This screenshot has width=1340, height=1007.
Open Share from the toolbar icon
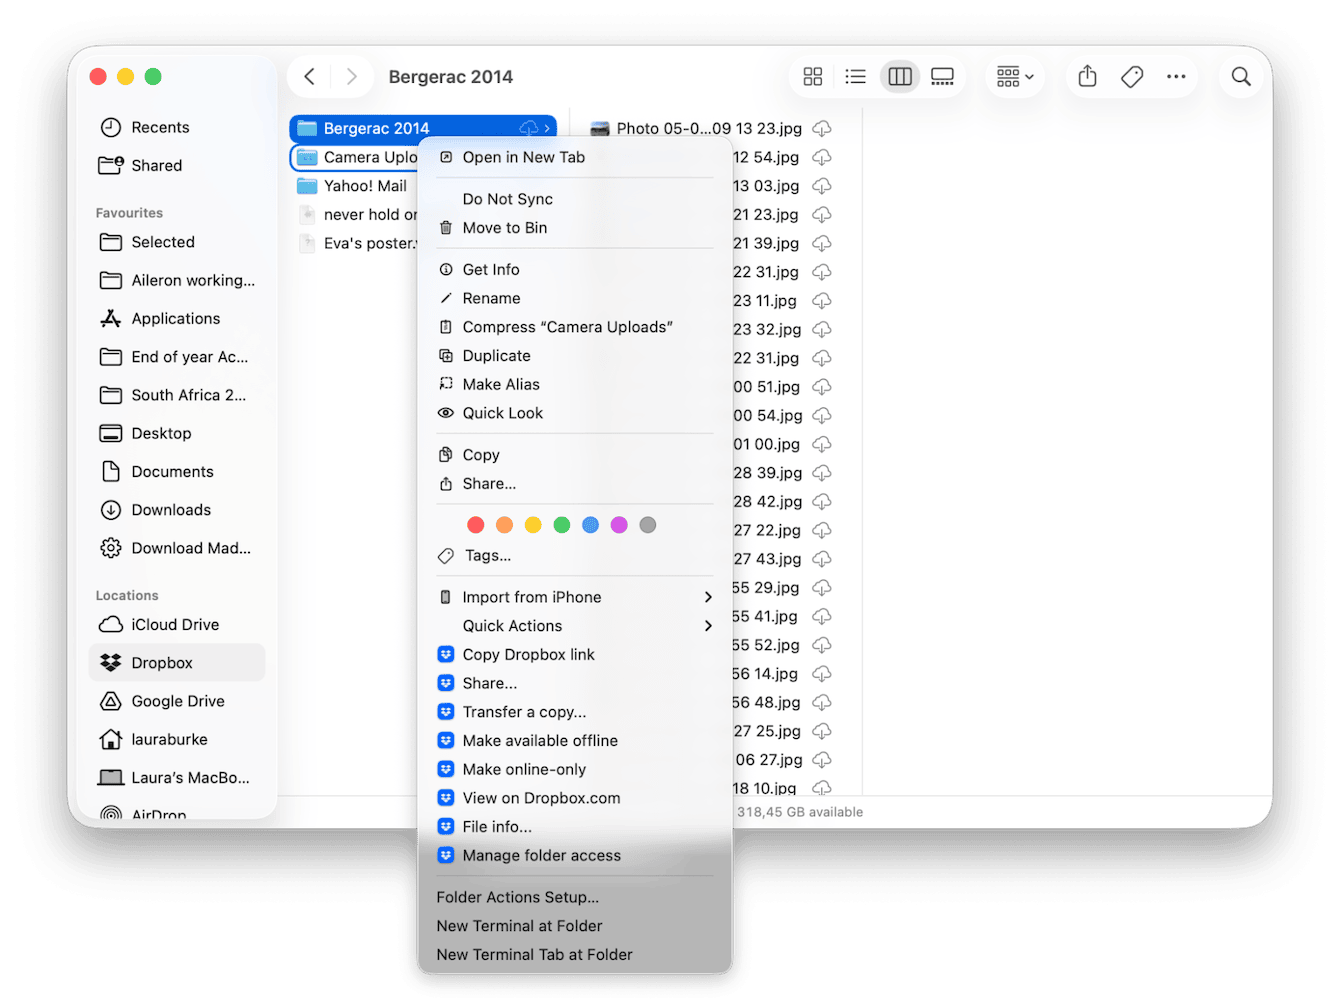(x=1087, y=76)
